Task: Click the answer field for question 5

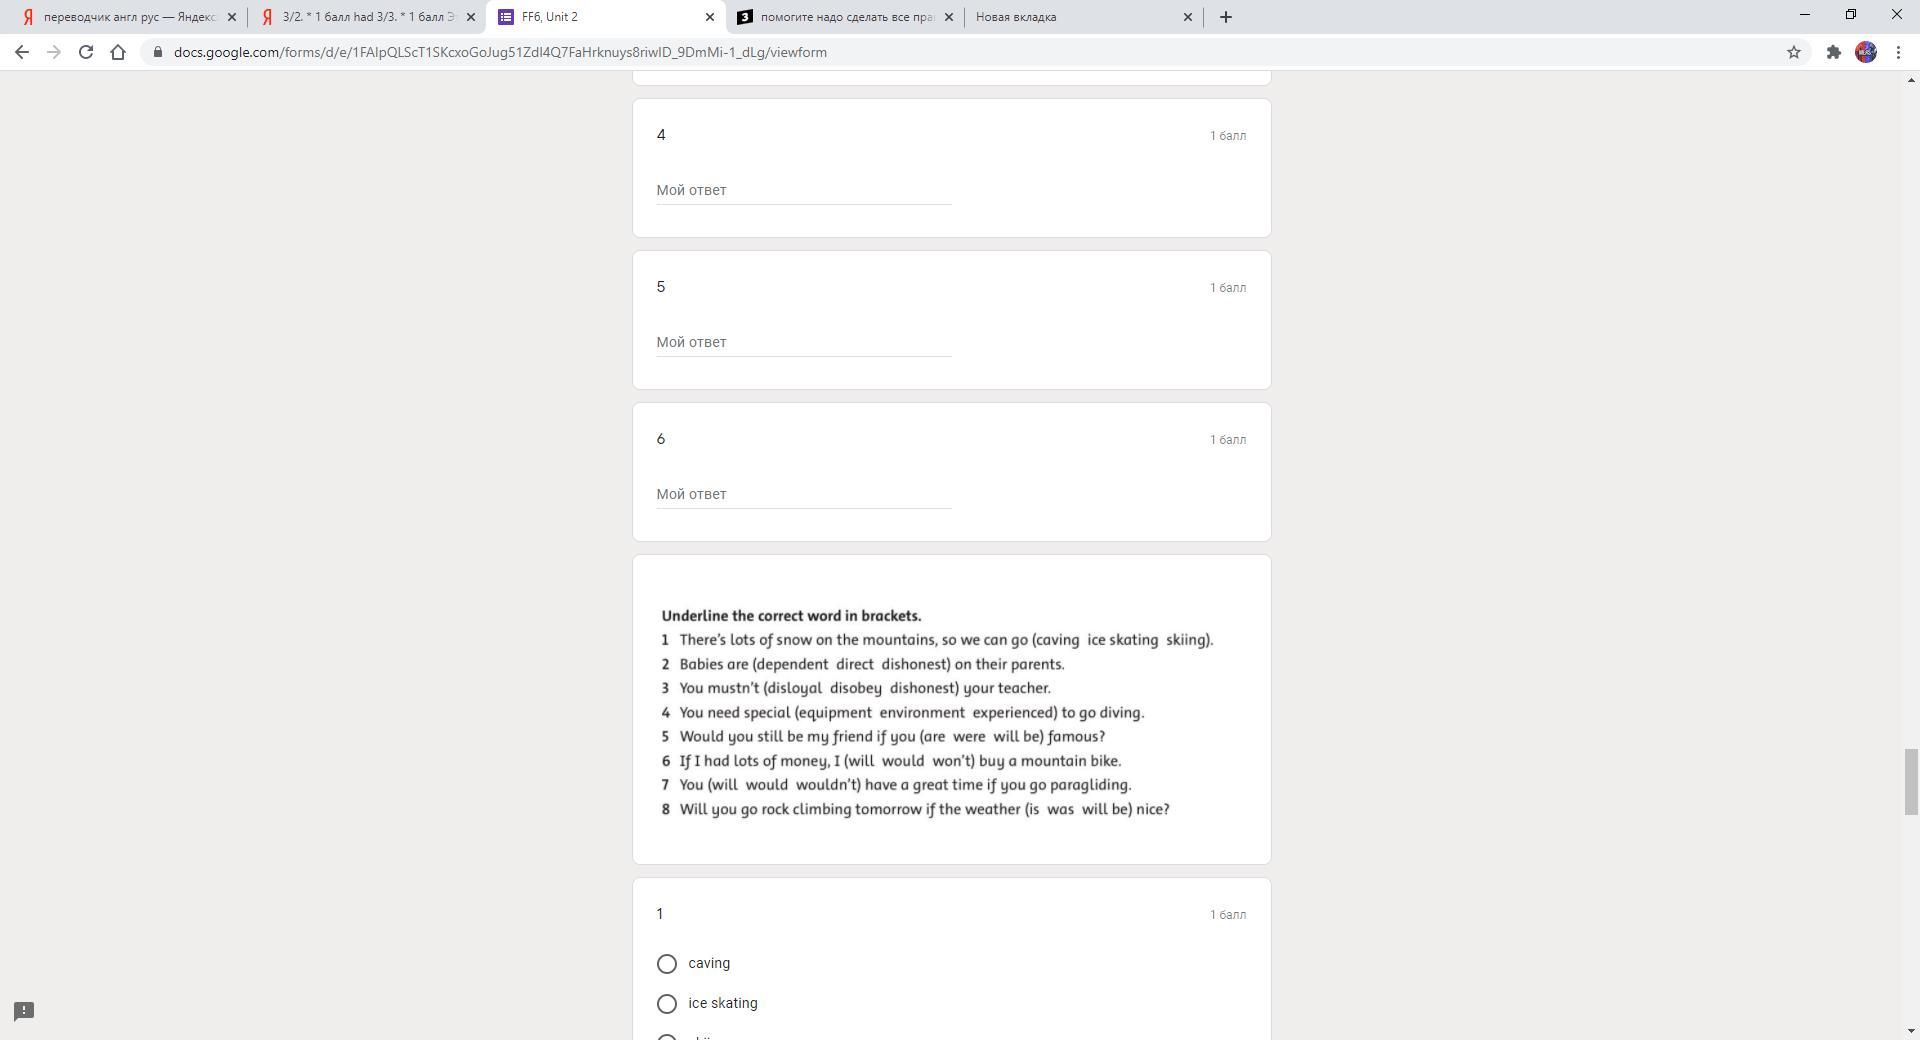Action: click(803, 342)
